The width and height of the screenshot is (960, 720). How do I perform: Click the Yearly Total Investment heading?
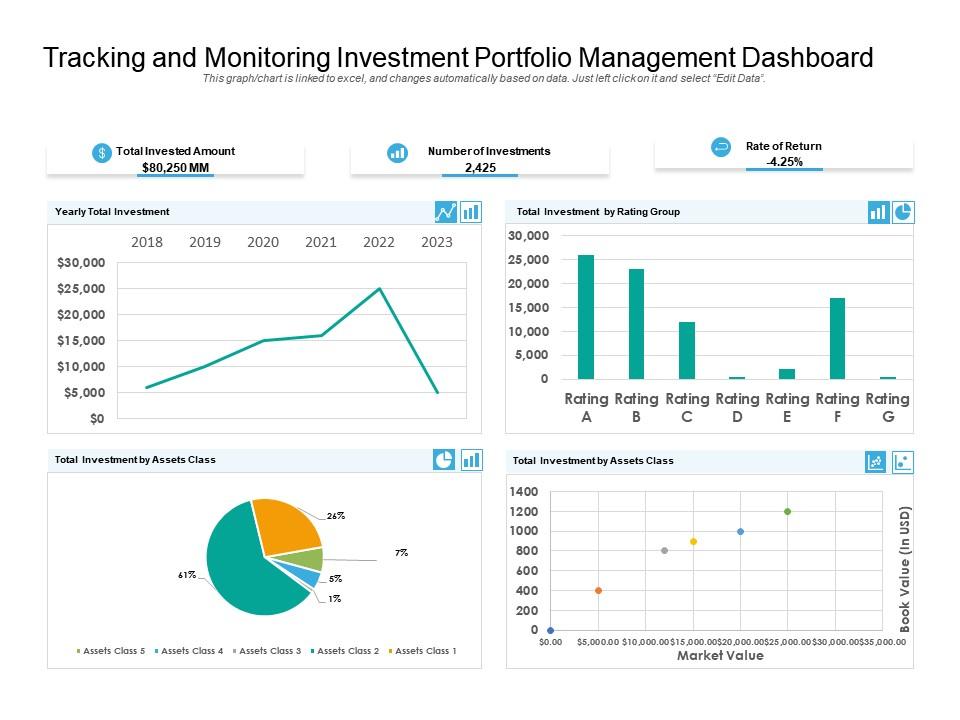click(x=112, y=212)
